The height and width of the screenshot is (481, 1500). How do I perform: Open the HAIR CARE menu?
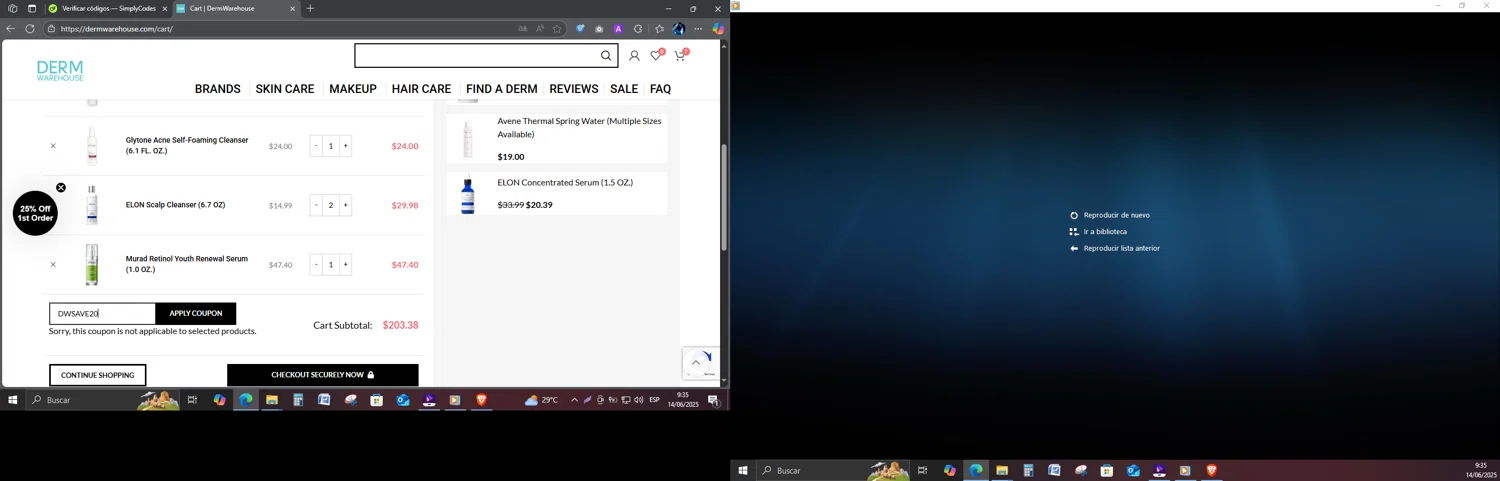pyautogui.click(x=421, y=89)
